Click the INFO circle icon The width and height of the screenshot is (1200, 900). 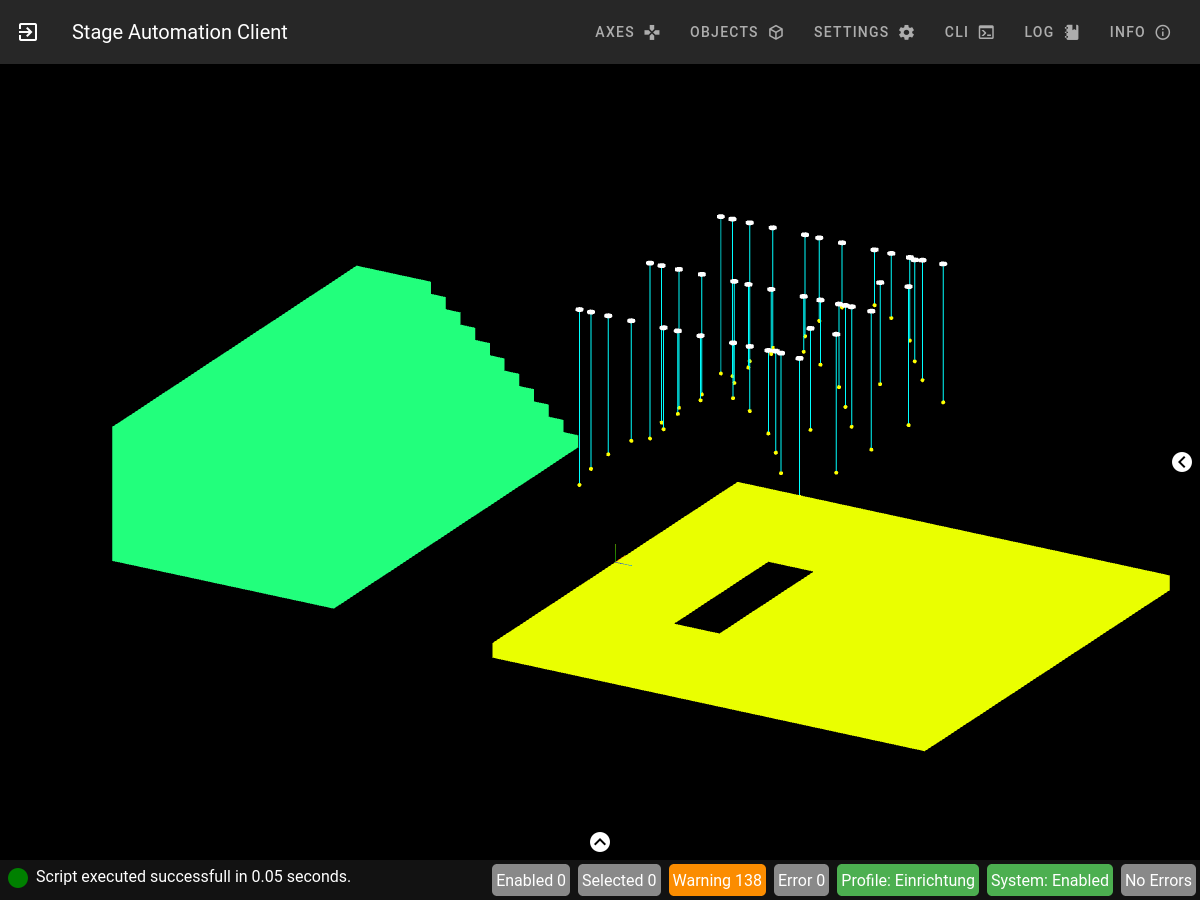click(x=1163, y=31)
